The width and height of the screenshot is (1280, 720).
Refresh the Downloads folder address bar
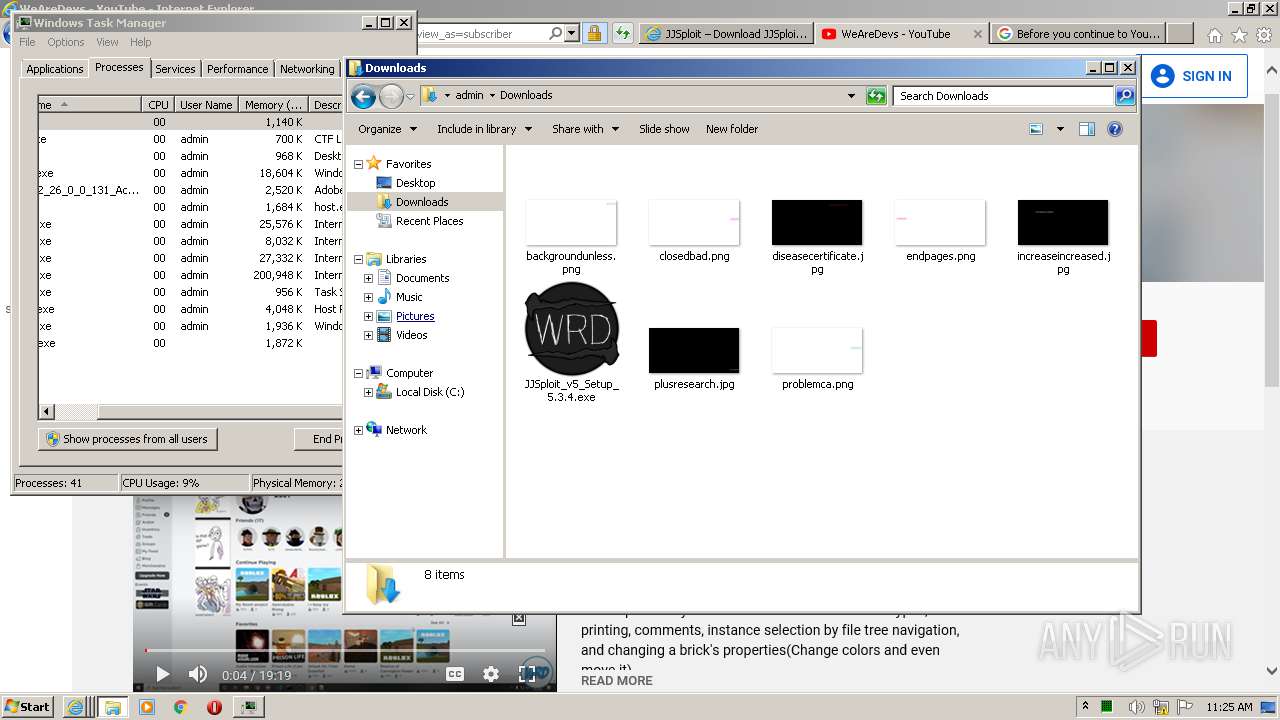click(876, 96)
